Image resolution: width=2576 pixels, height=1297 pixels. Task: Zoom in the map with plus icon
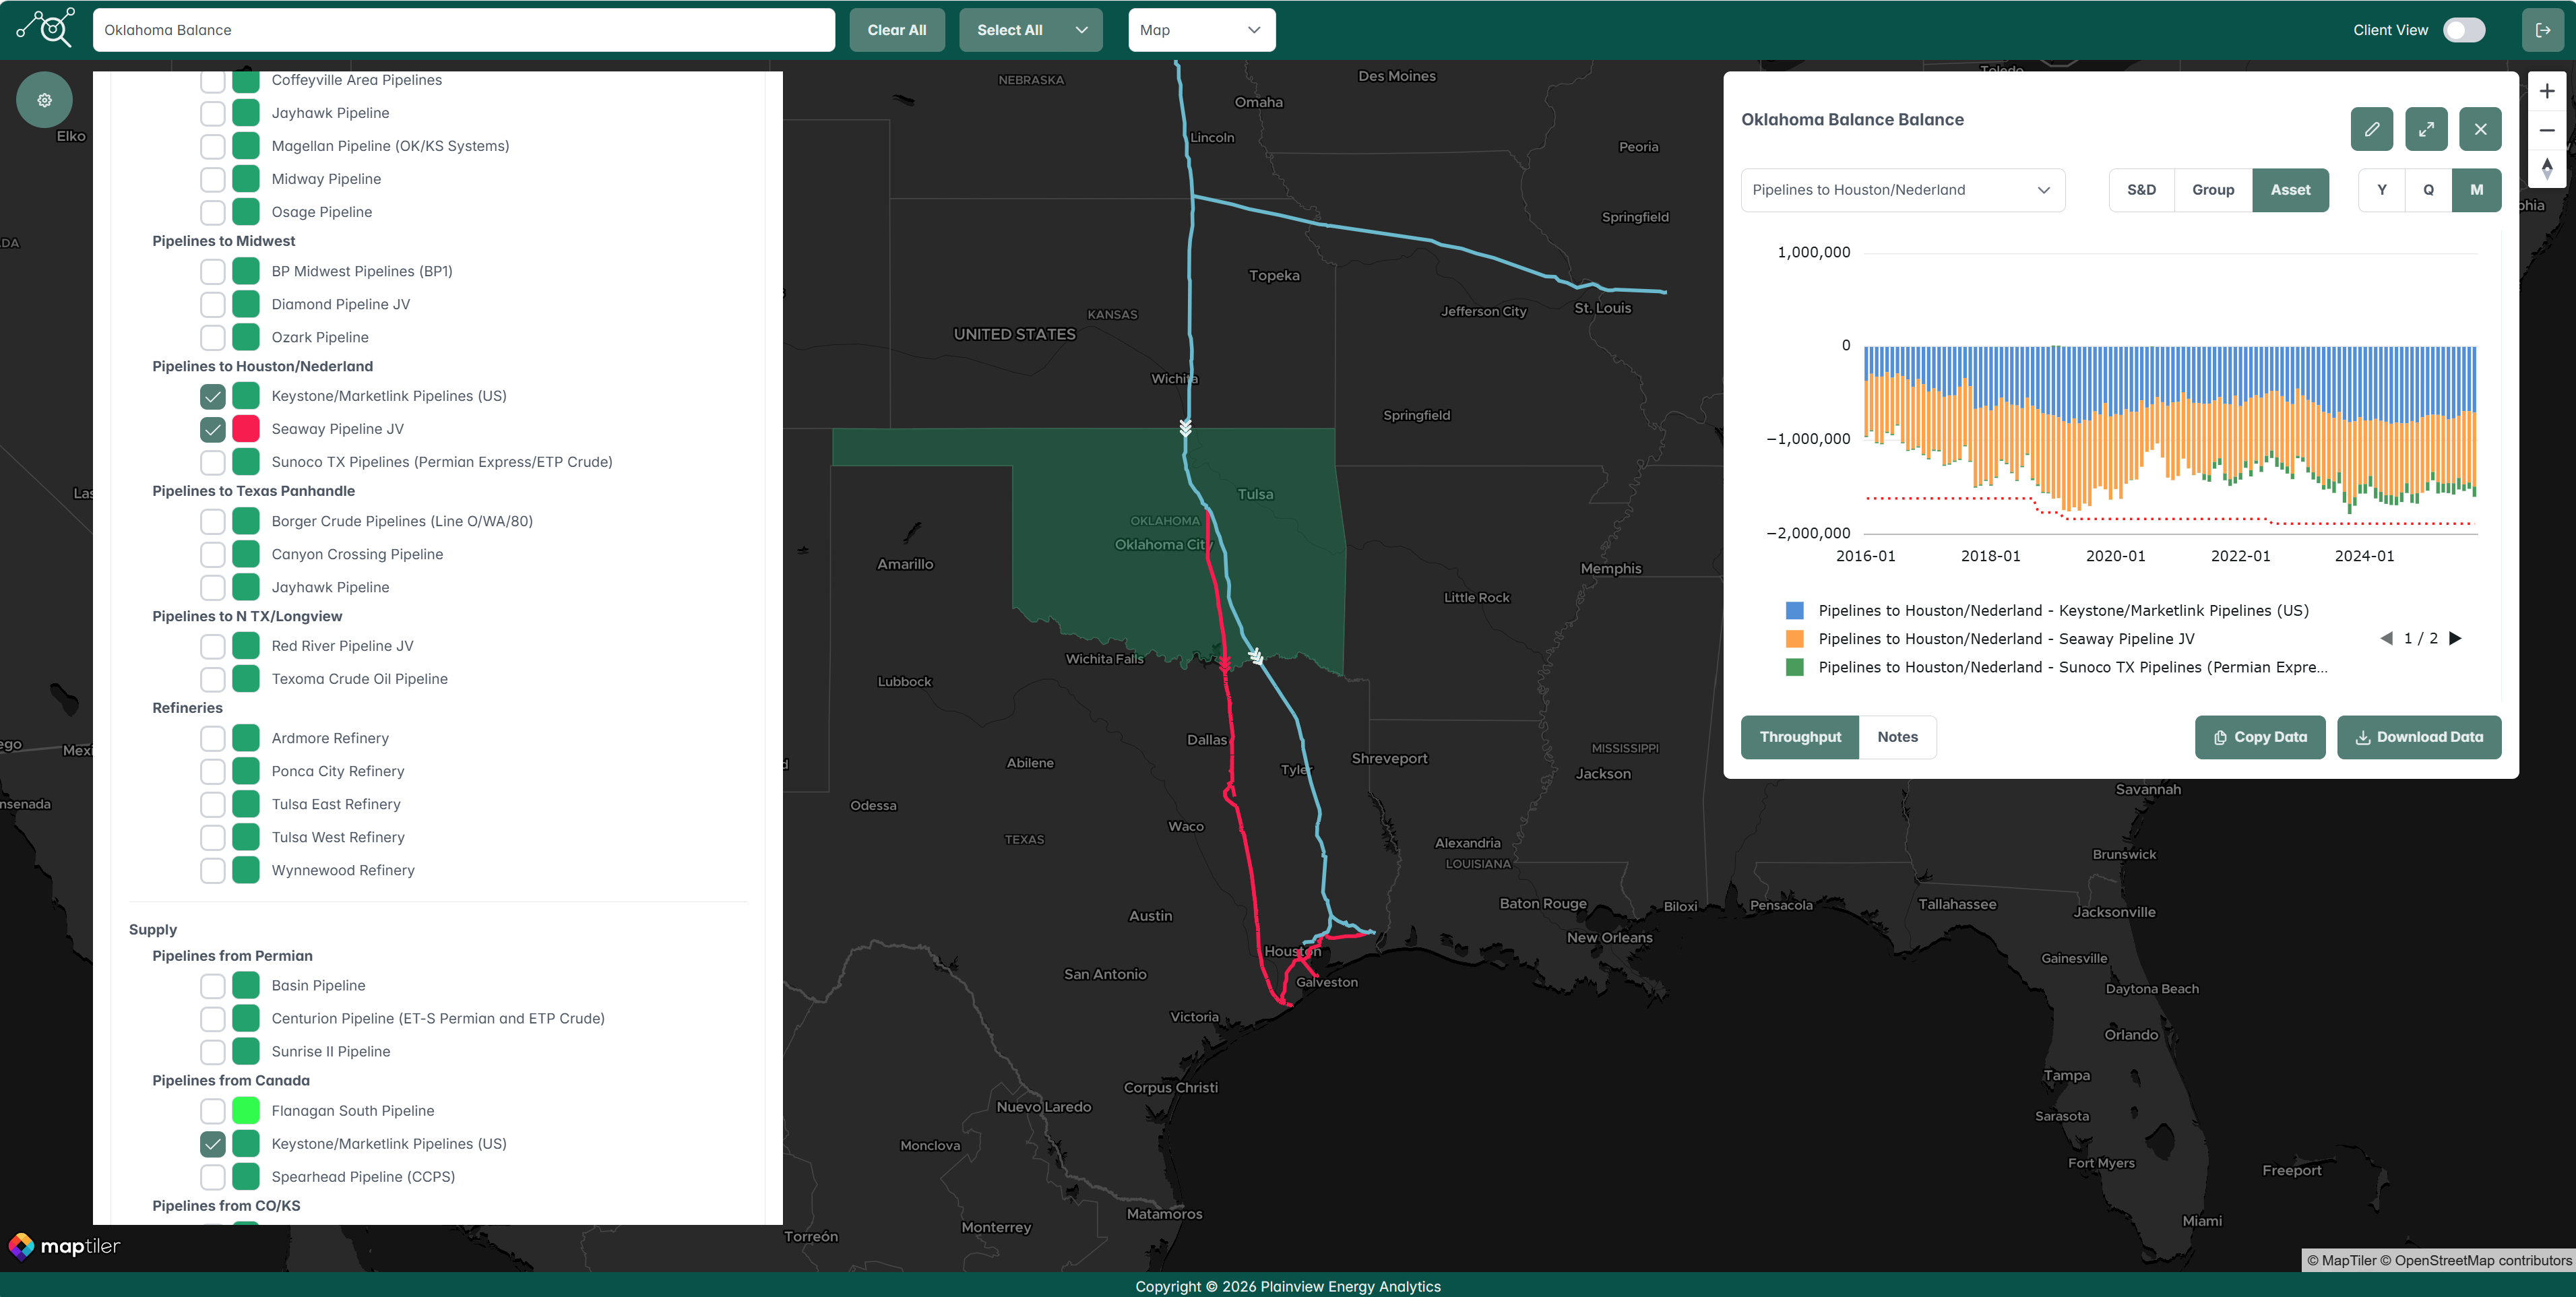click(x=2546, y=91)
